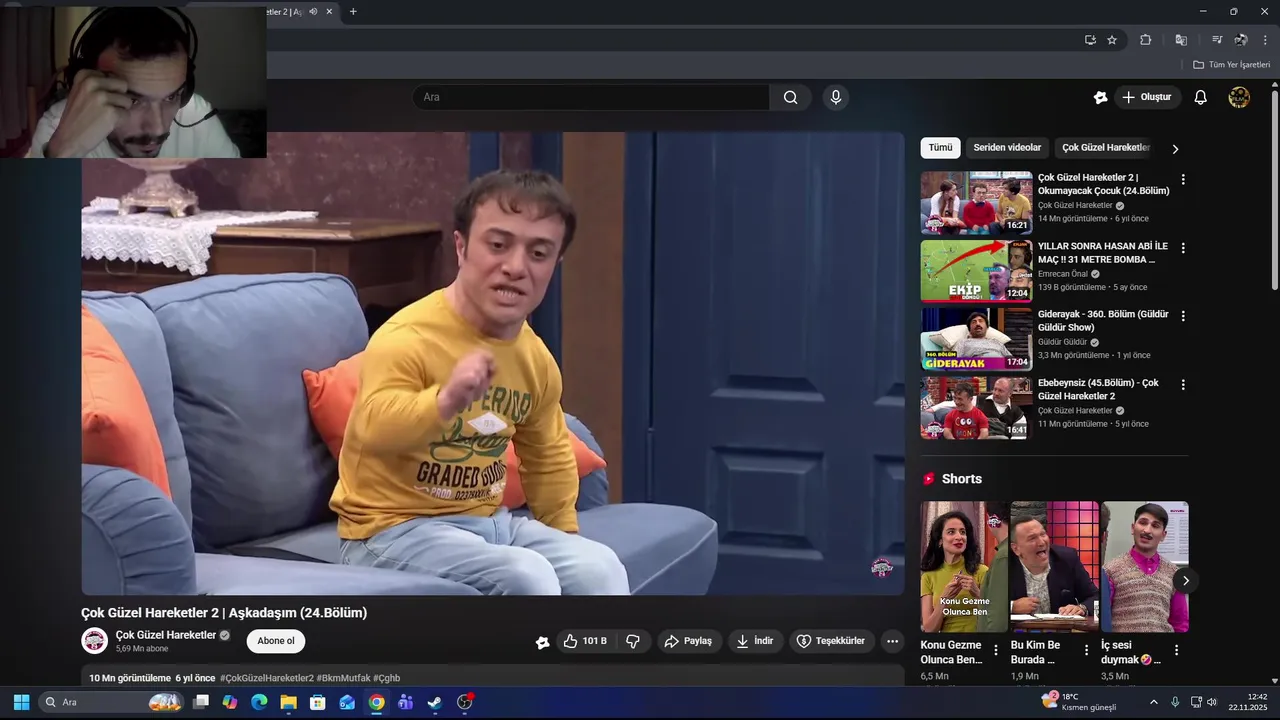Select the Çok Güzel Hareketler filter chip

point(1106,148)
